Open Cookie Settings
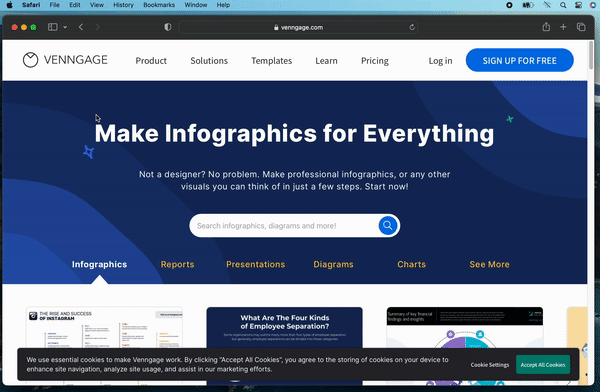The width and height of the screenshot is (600, 392). pyautogui.click(x=490, y=365)
